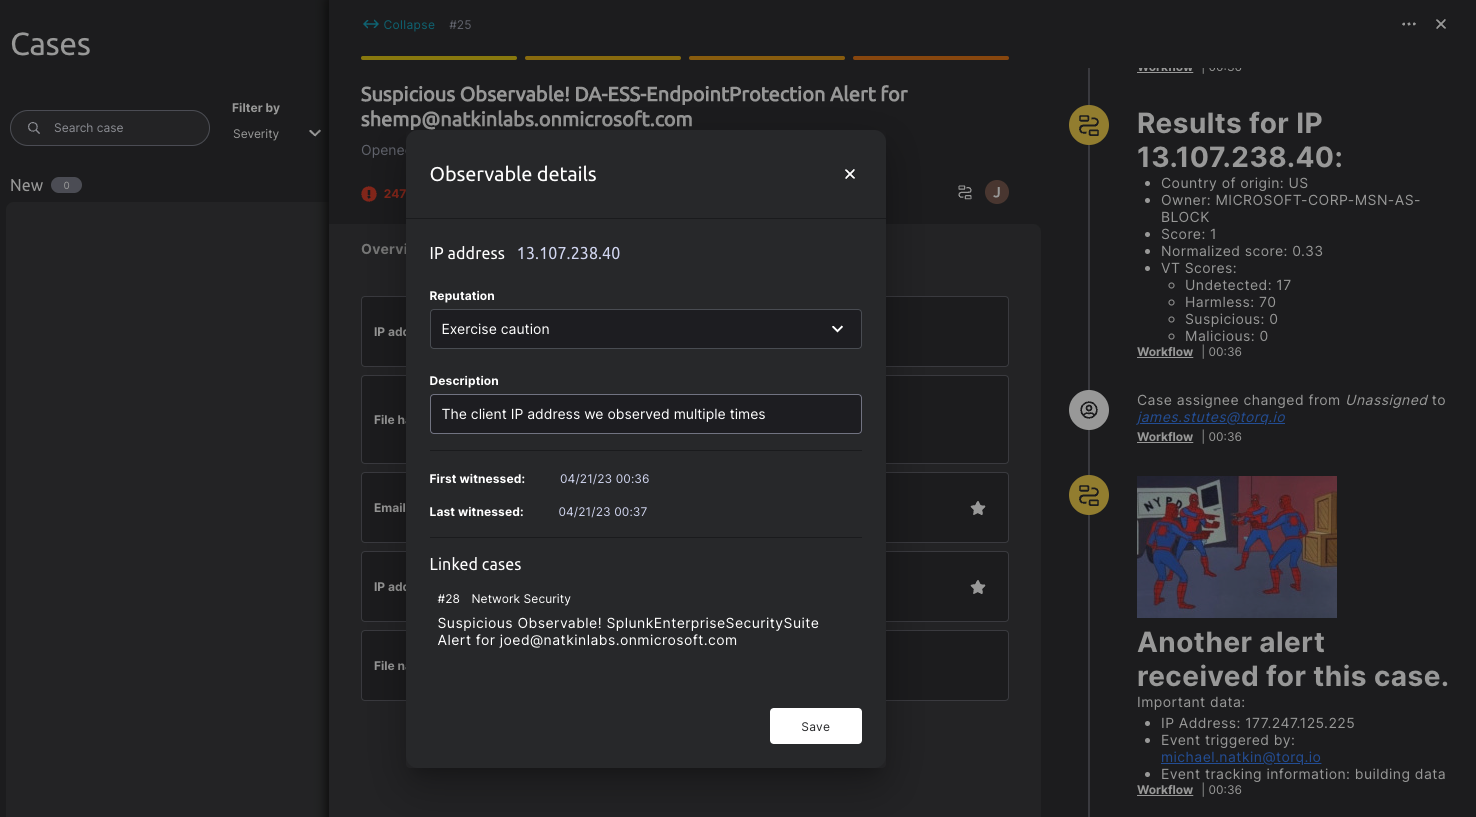The height and width of the screenshot is (817, 1476).
Task: Open linked case #28 Network Security
Action: click(x=628, y=619)
